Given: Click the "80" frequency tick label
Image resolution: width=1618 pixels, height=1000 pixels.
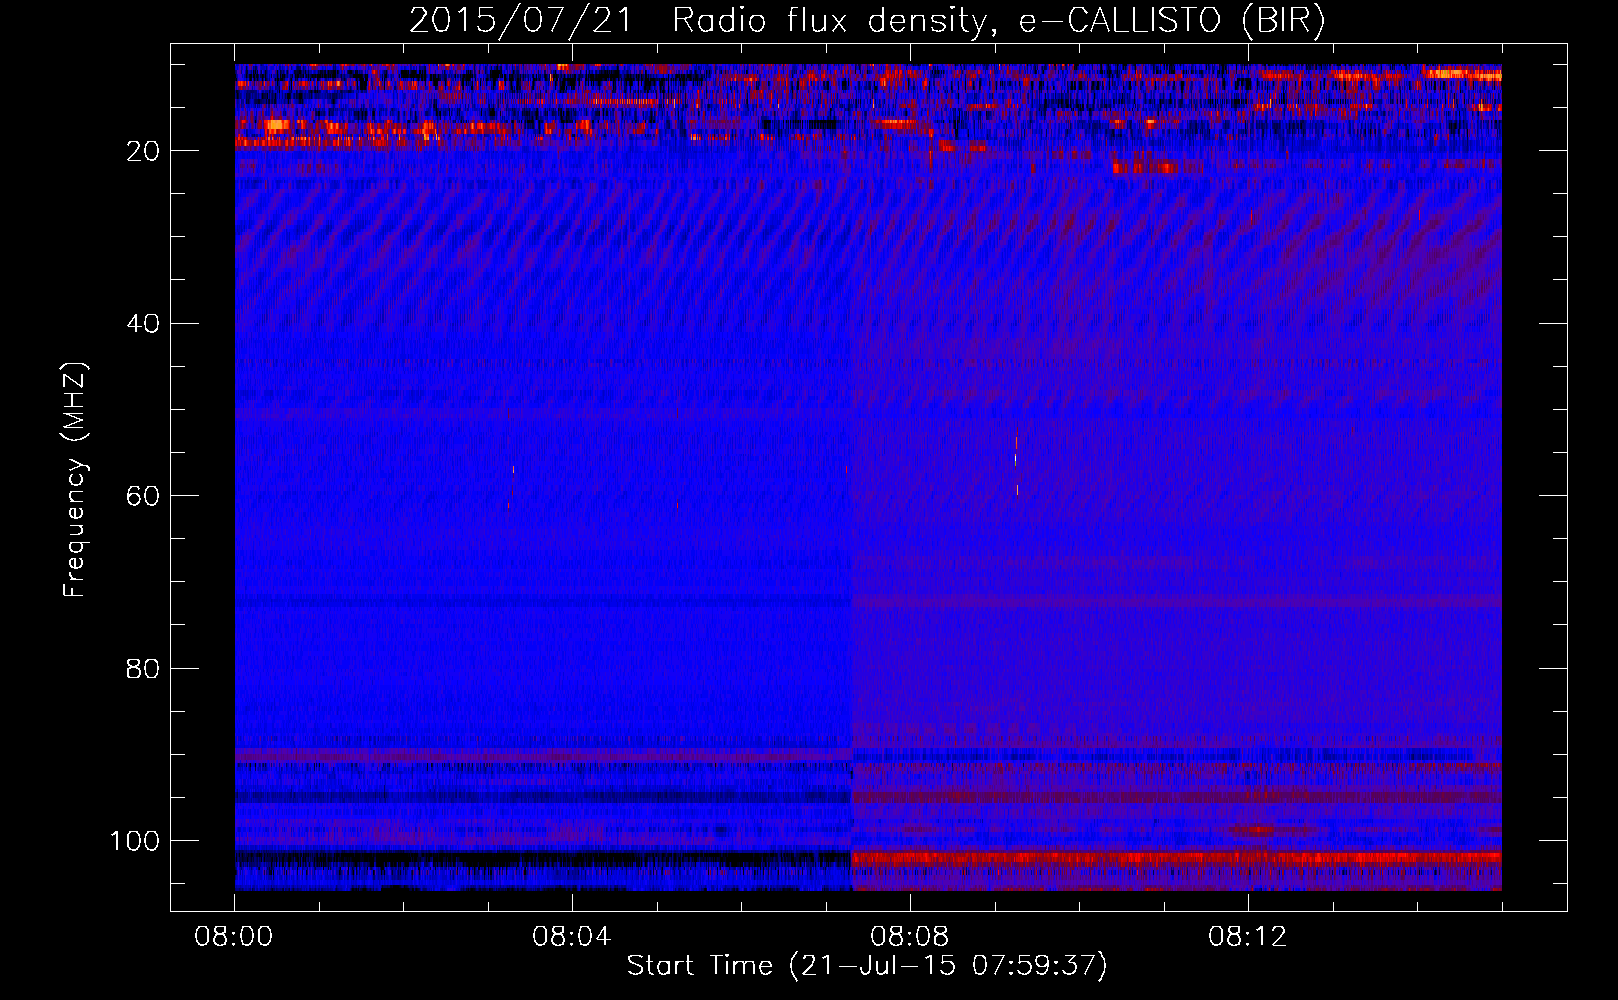Looking at the screenshot, I should pyautogui.click(x=144, y=668).
